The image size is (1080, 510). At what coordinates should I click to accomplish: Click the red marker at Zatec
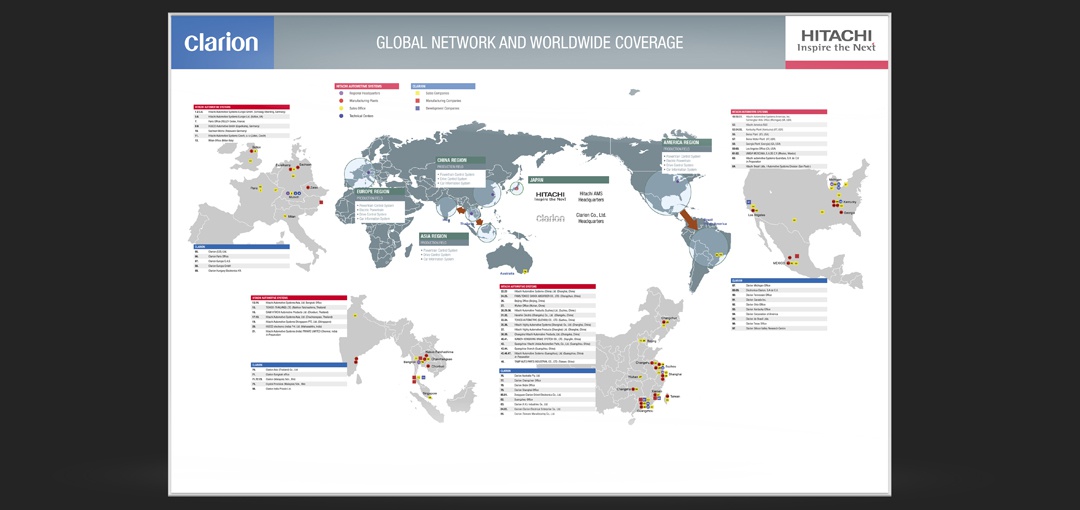pyautogui.click(x=308, y=187)
